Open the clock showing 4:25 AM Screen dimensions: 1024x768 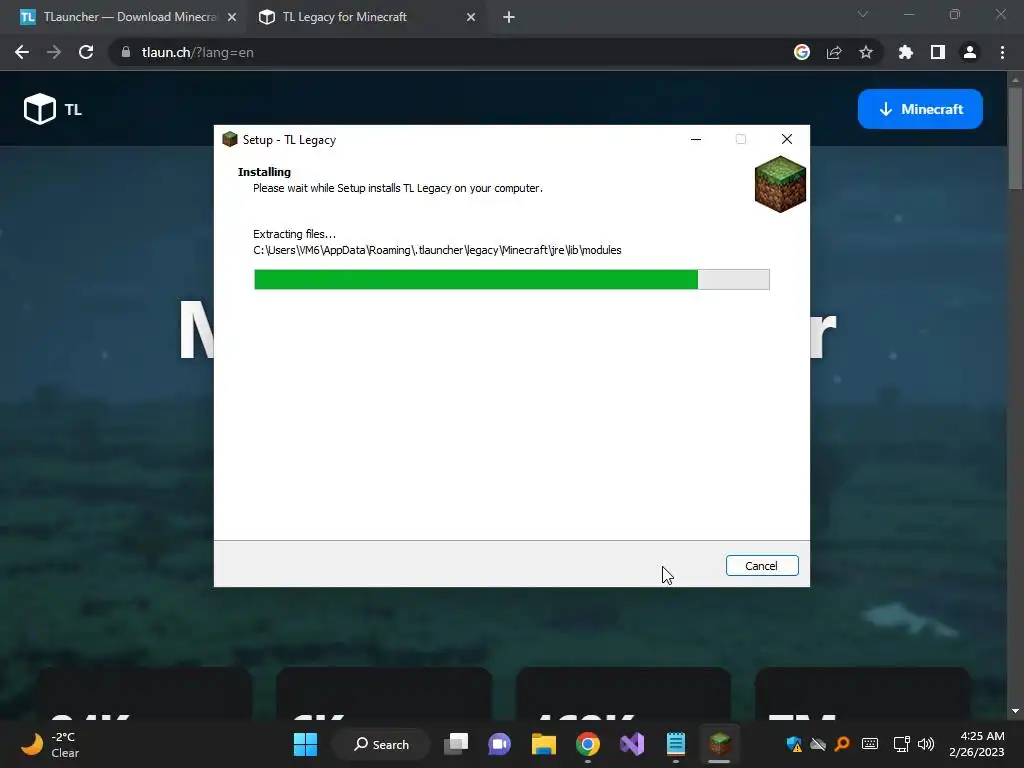[977, 744]
